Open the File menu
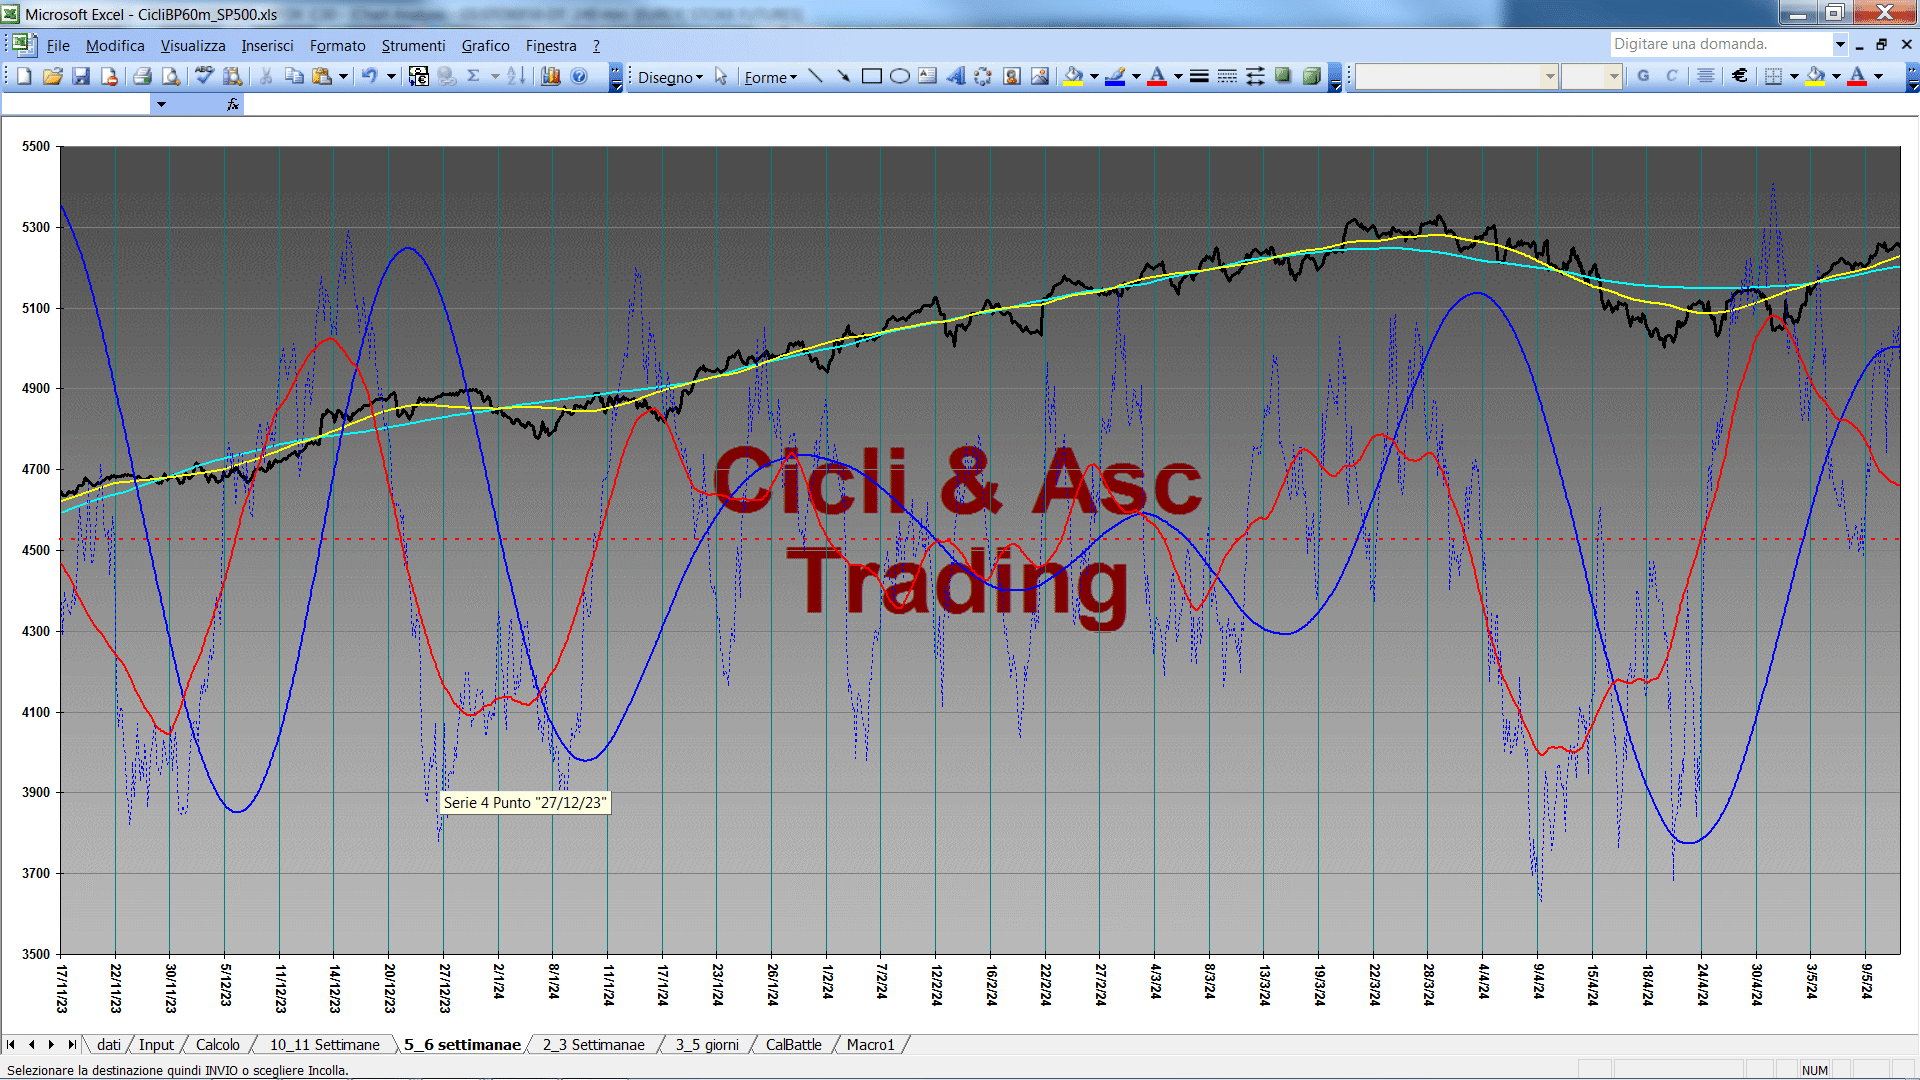This screenshot has width=1920, height=1080. [x=58, y=46]
